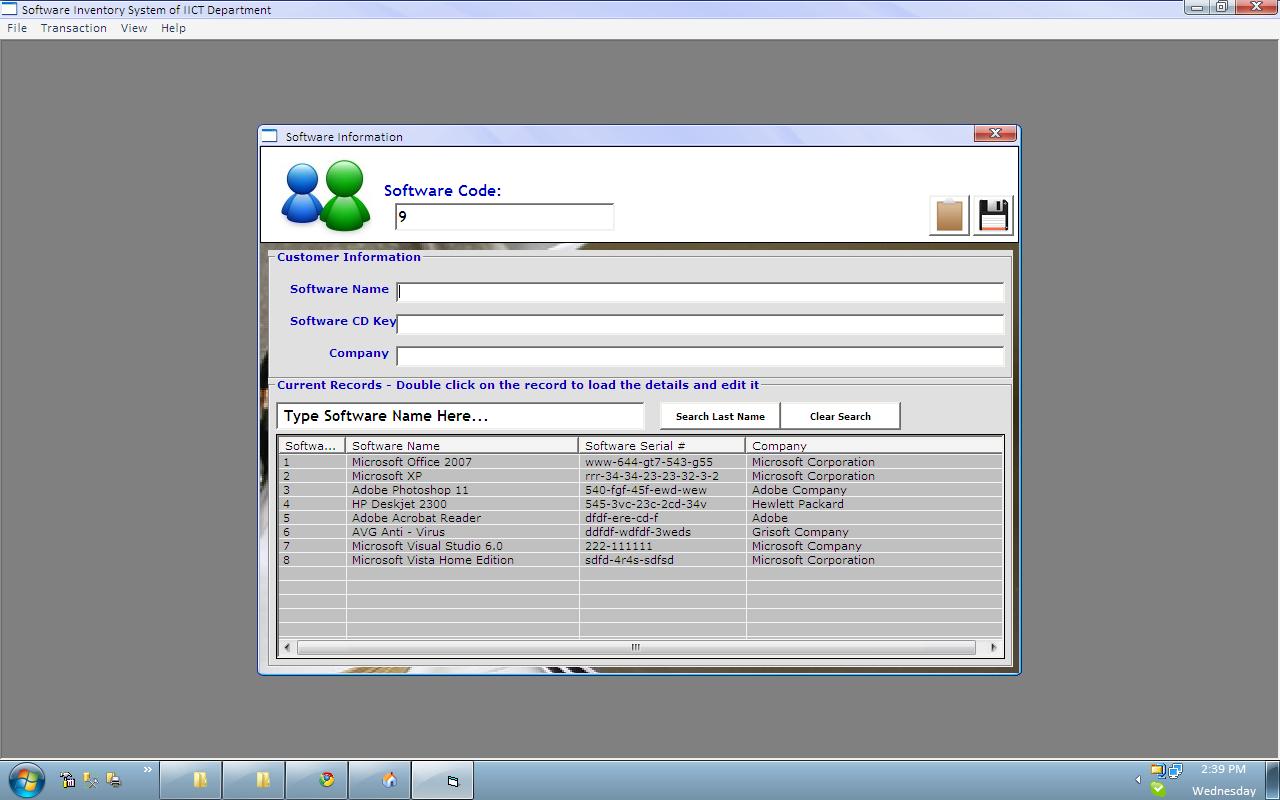Click the right arrow of the horizontal scrollbar

click(x=993, y=648)
